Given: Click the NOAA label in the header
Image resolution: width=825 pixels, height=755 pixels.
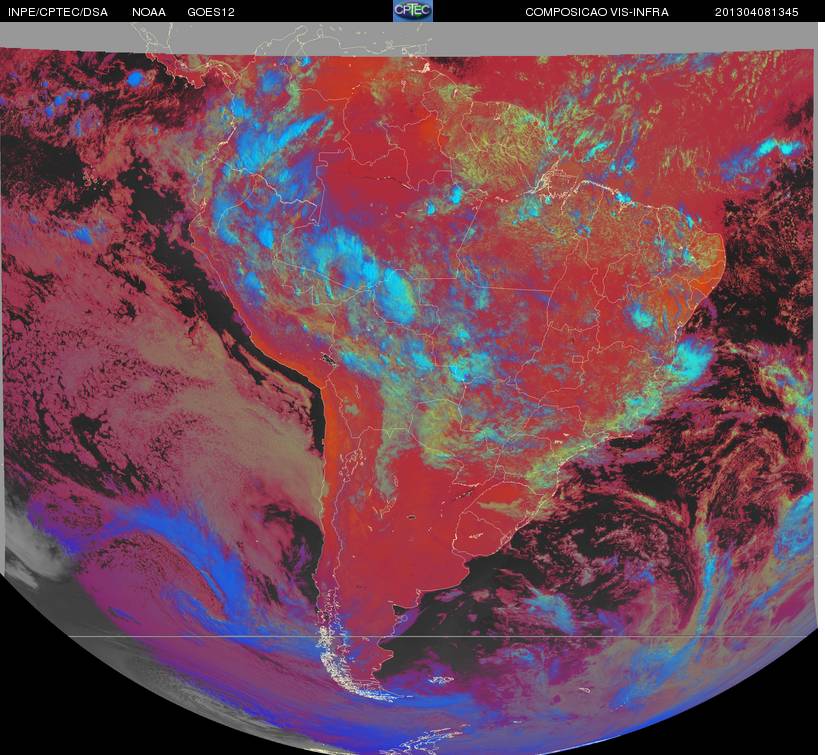Looking at the screenshot, I should coord(149,12).
